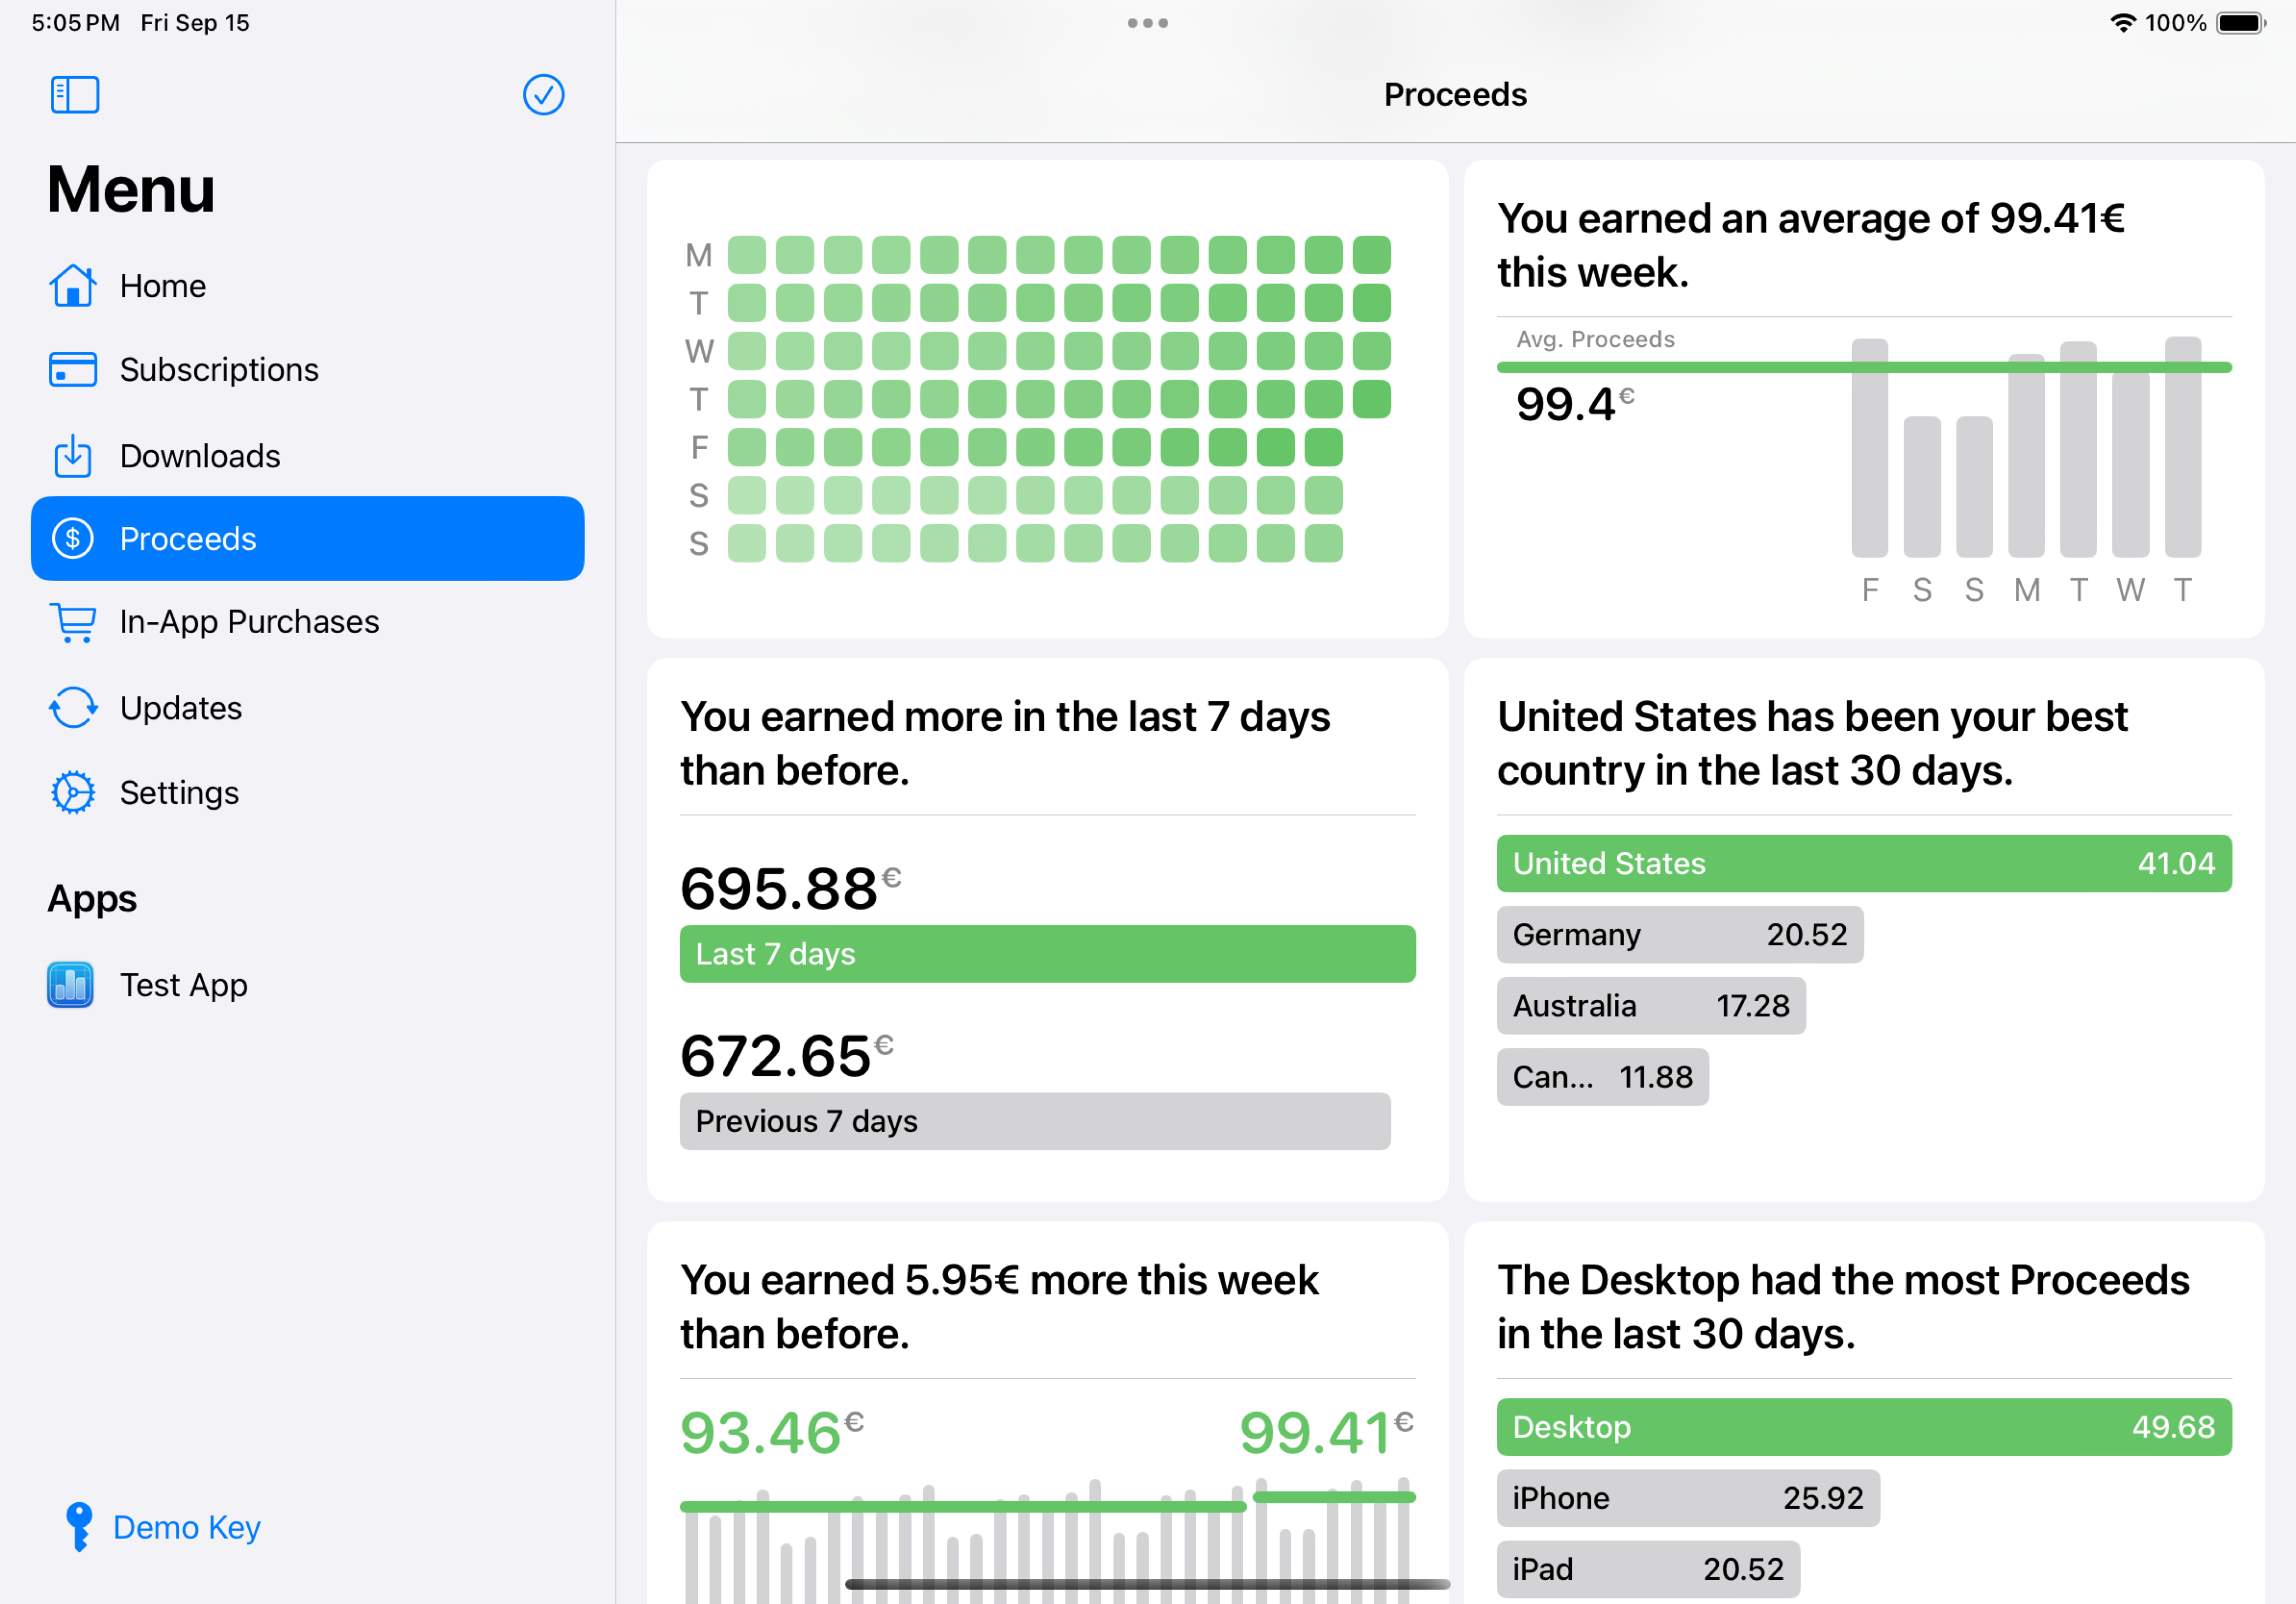Select Proceeds in the menu
The width and height of the screenshot is (2296, 1604).
tap(307, 539)
